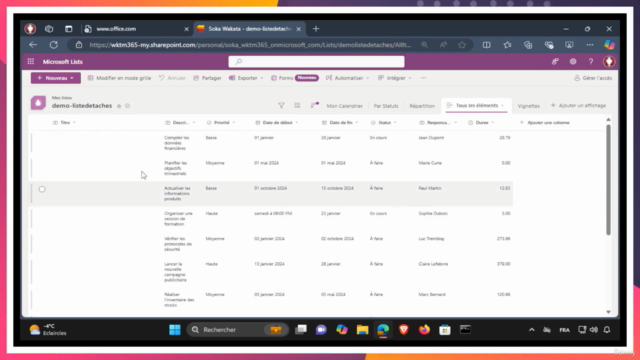Expand the Nouveau button dropdown
The width and height of the screenshot is (640, 360).
click(72, 78)
